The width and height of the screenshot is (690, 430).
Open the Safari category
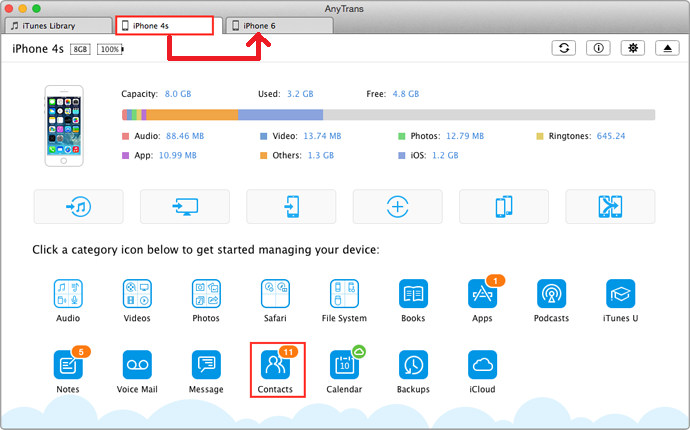(275, 294)
